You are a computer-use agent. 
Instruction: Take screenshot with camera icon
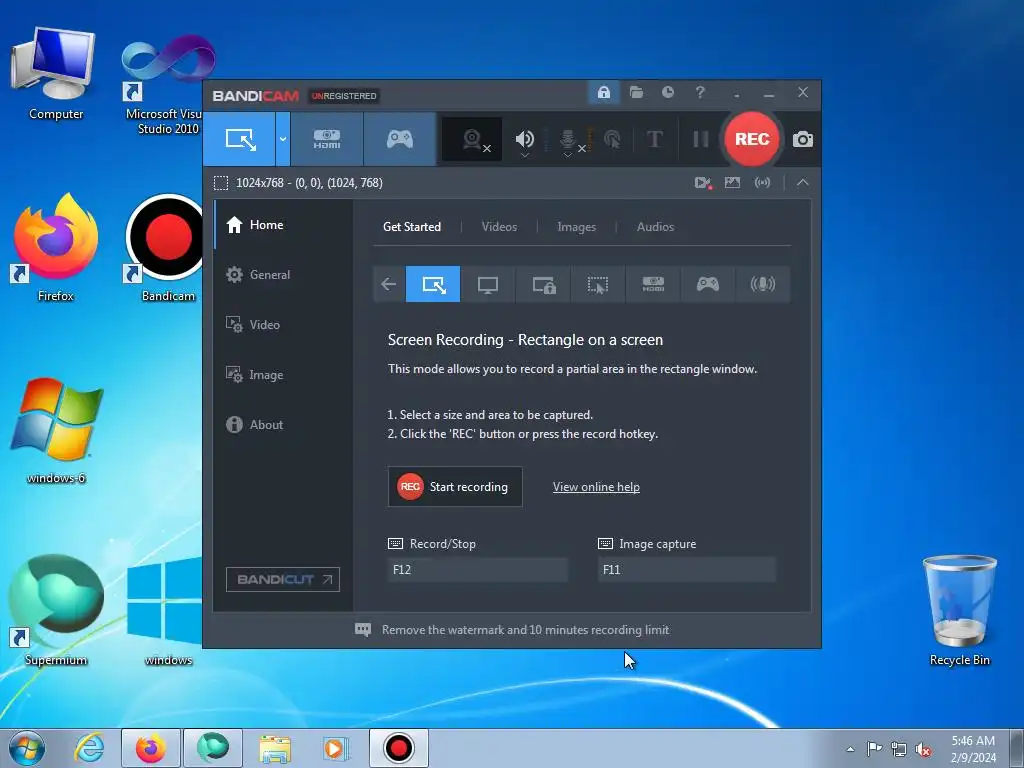click(803, 139)
